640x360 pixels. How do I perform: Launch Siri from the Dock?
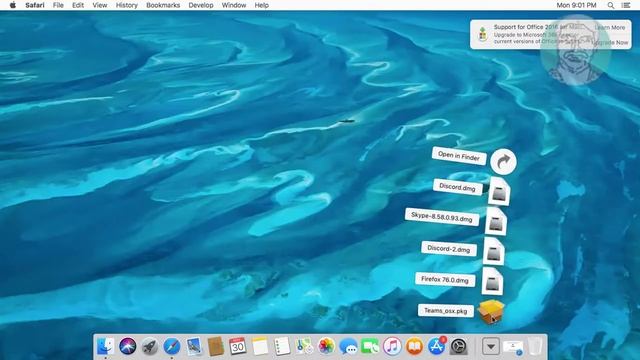coord(128,347)
